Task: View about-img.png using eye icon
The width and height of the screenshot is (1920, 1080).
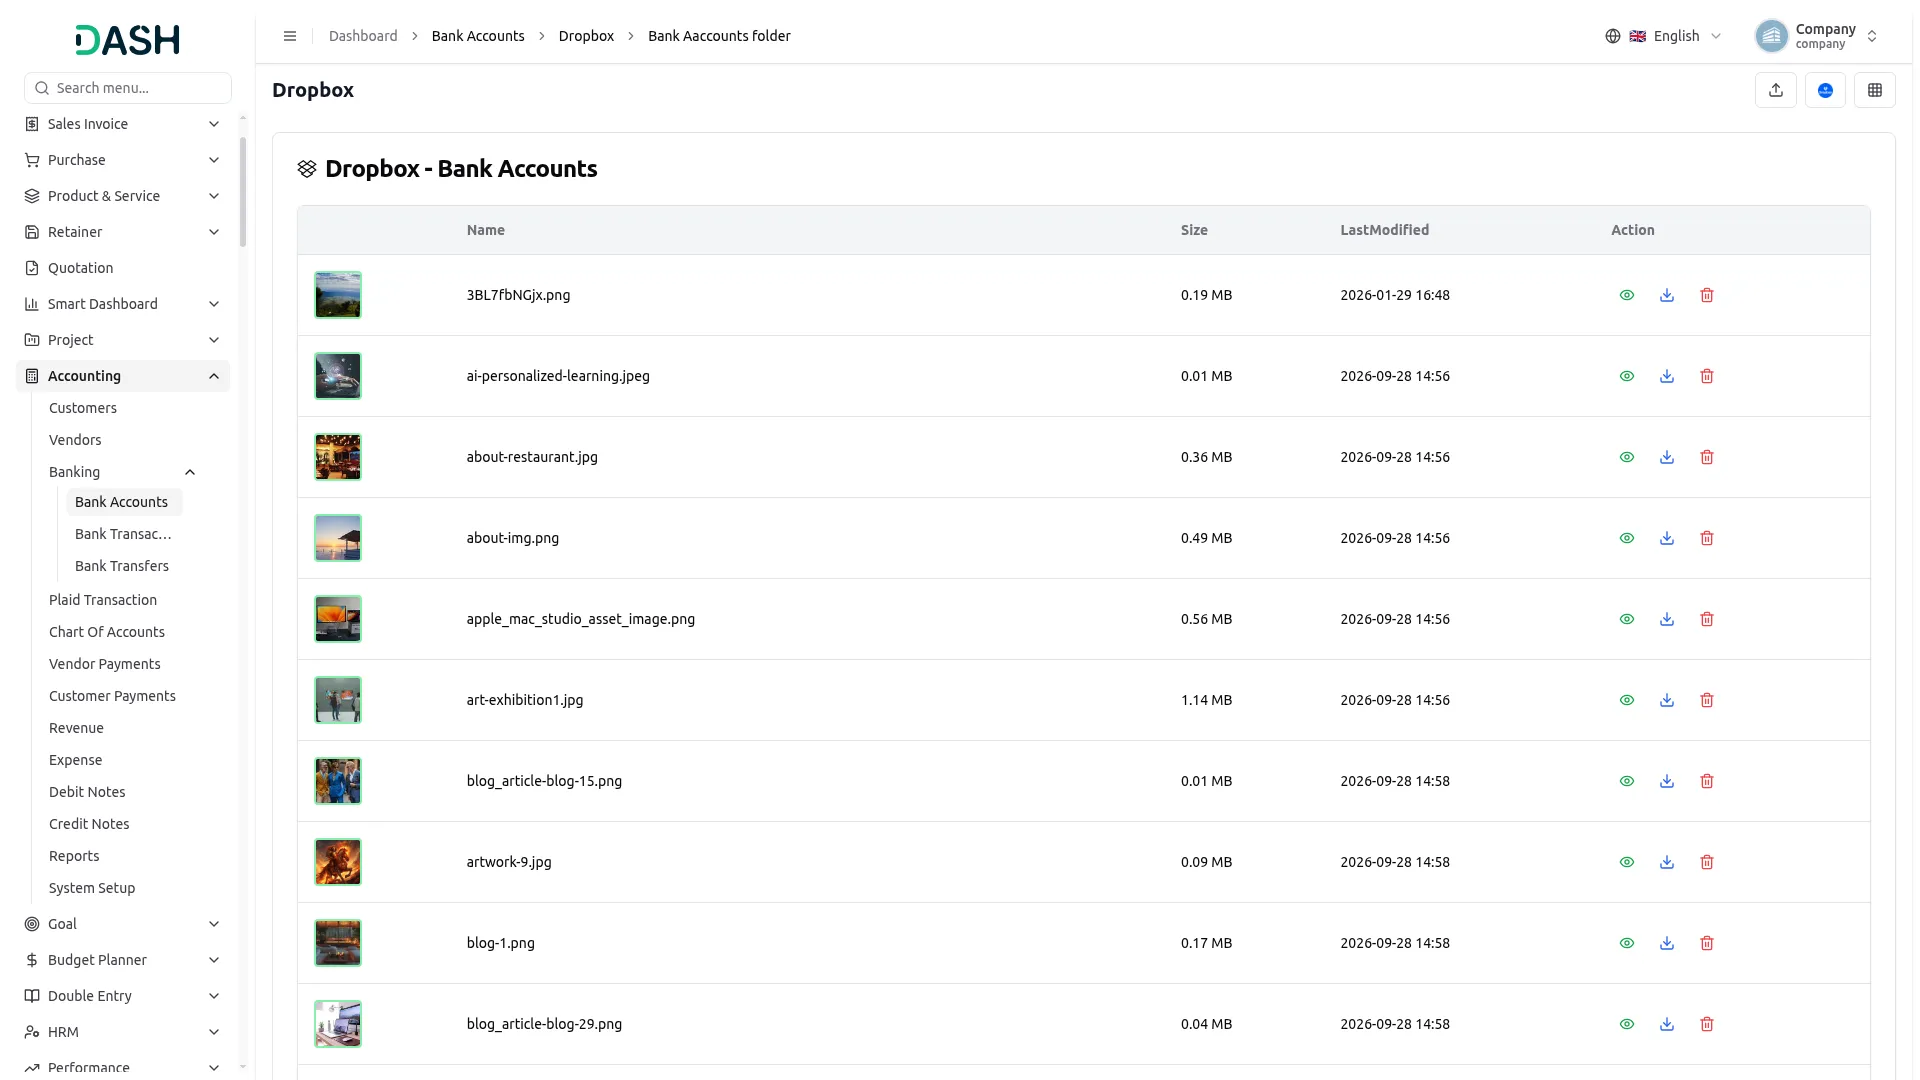Action: click(x=1627, y=538)
